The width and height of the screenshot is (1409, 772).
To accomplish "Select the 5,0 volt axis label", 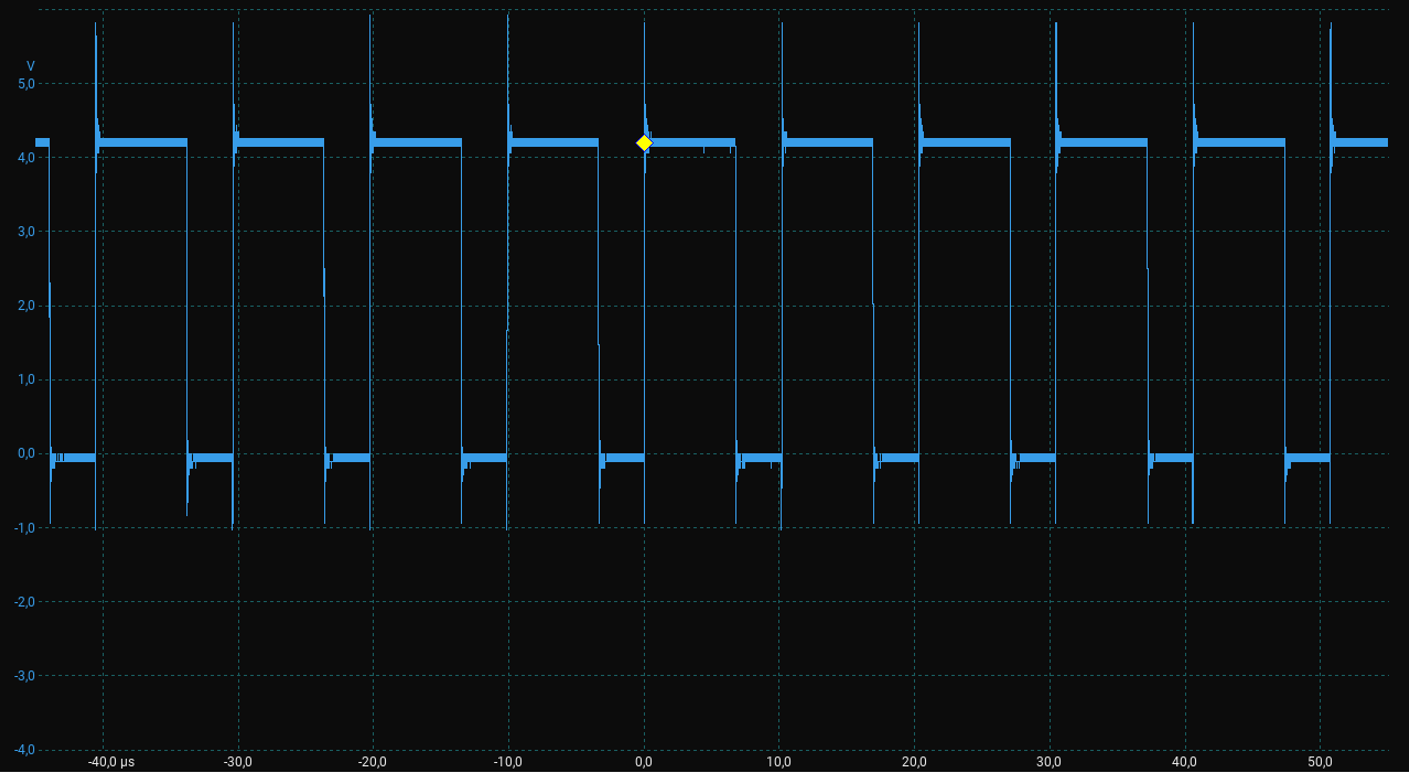I will pos(27,84).
